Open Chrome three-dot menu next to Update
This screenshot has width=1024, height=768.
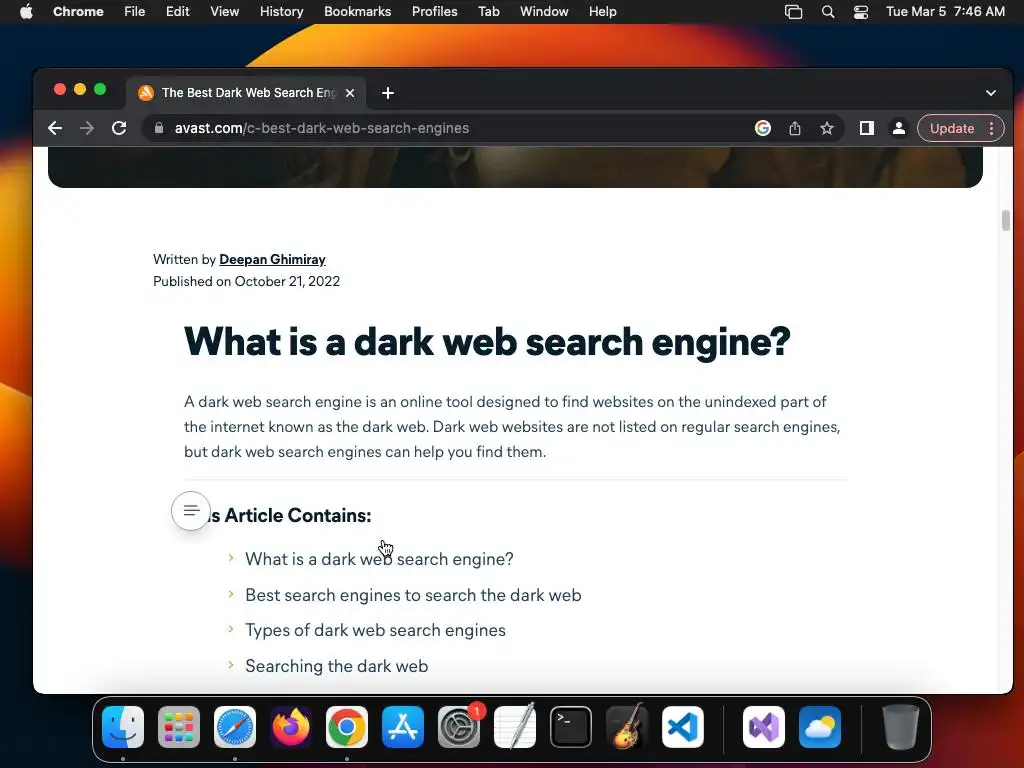pos(991,128)
